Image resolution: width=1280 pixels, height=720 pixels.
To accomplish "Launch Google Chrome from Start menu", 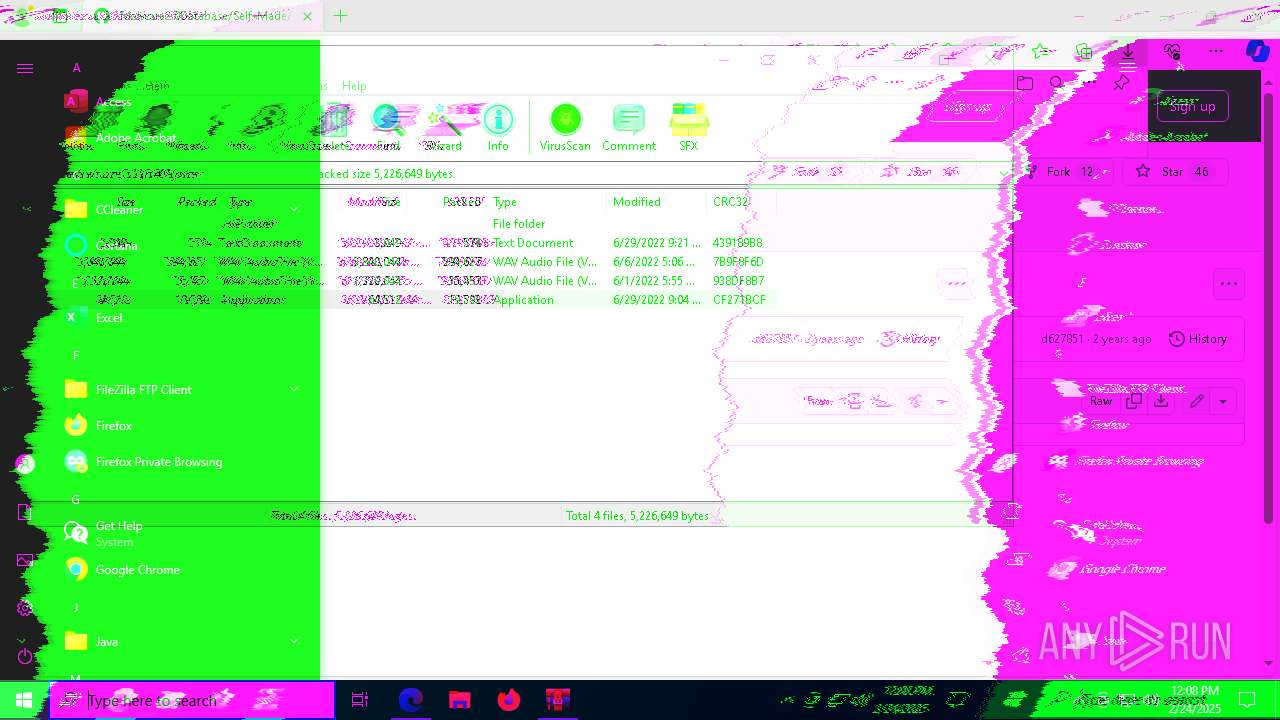I will pyautogui.click(x=137, y=570).
